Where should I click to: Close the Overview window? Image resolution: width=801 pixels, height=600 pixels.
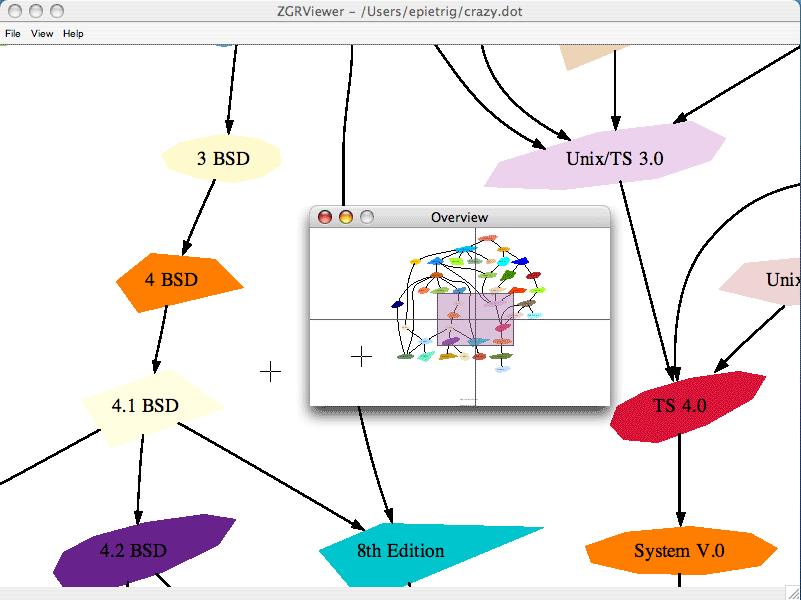click(x=325, y=217)
